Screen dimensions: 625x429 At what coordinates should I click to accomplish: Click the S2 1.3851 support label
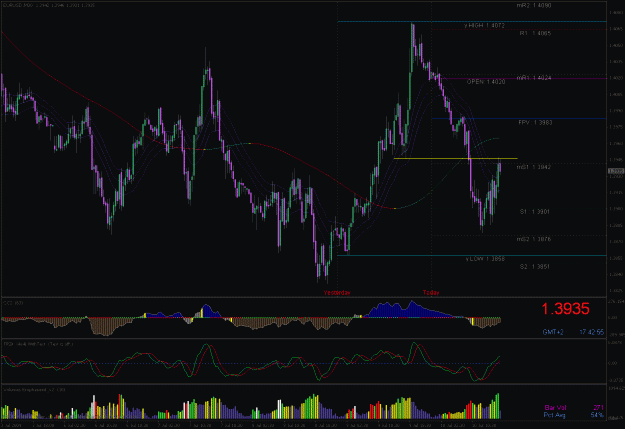click(x=535, y=267)
